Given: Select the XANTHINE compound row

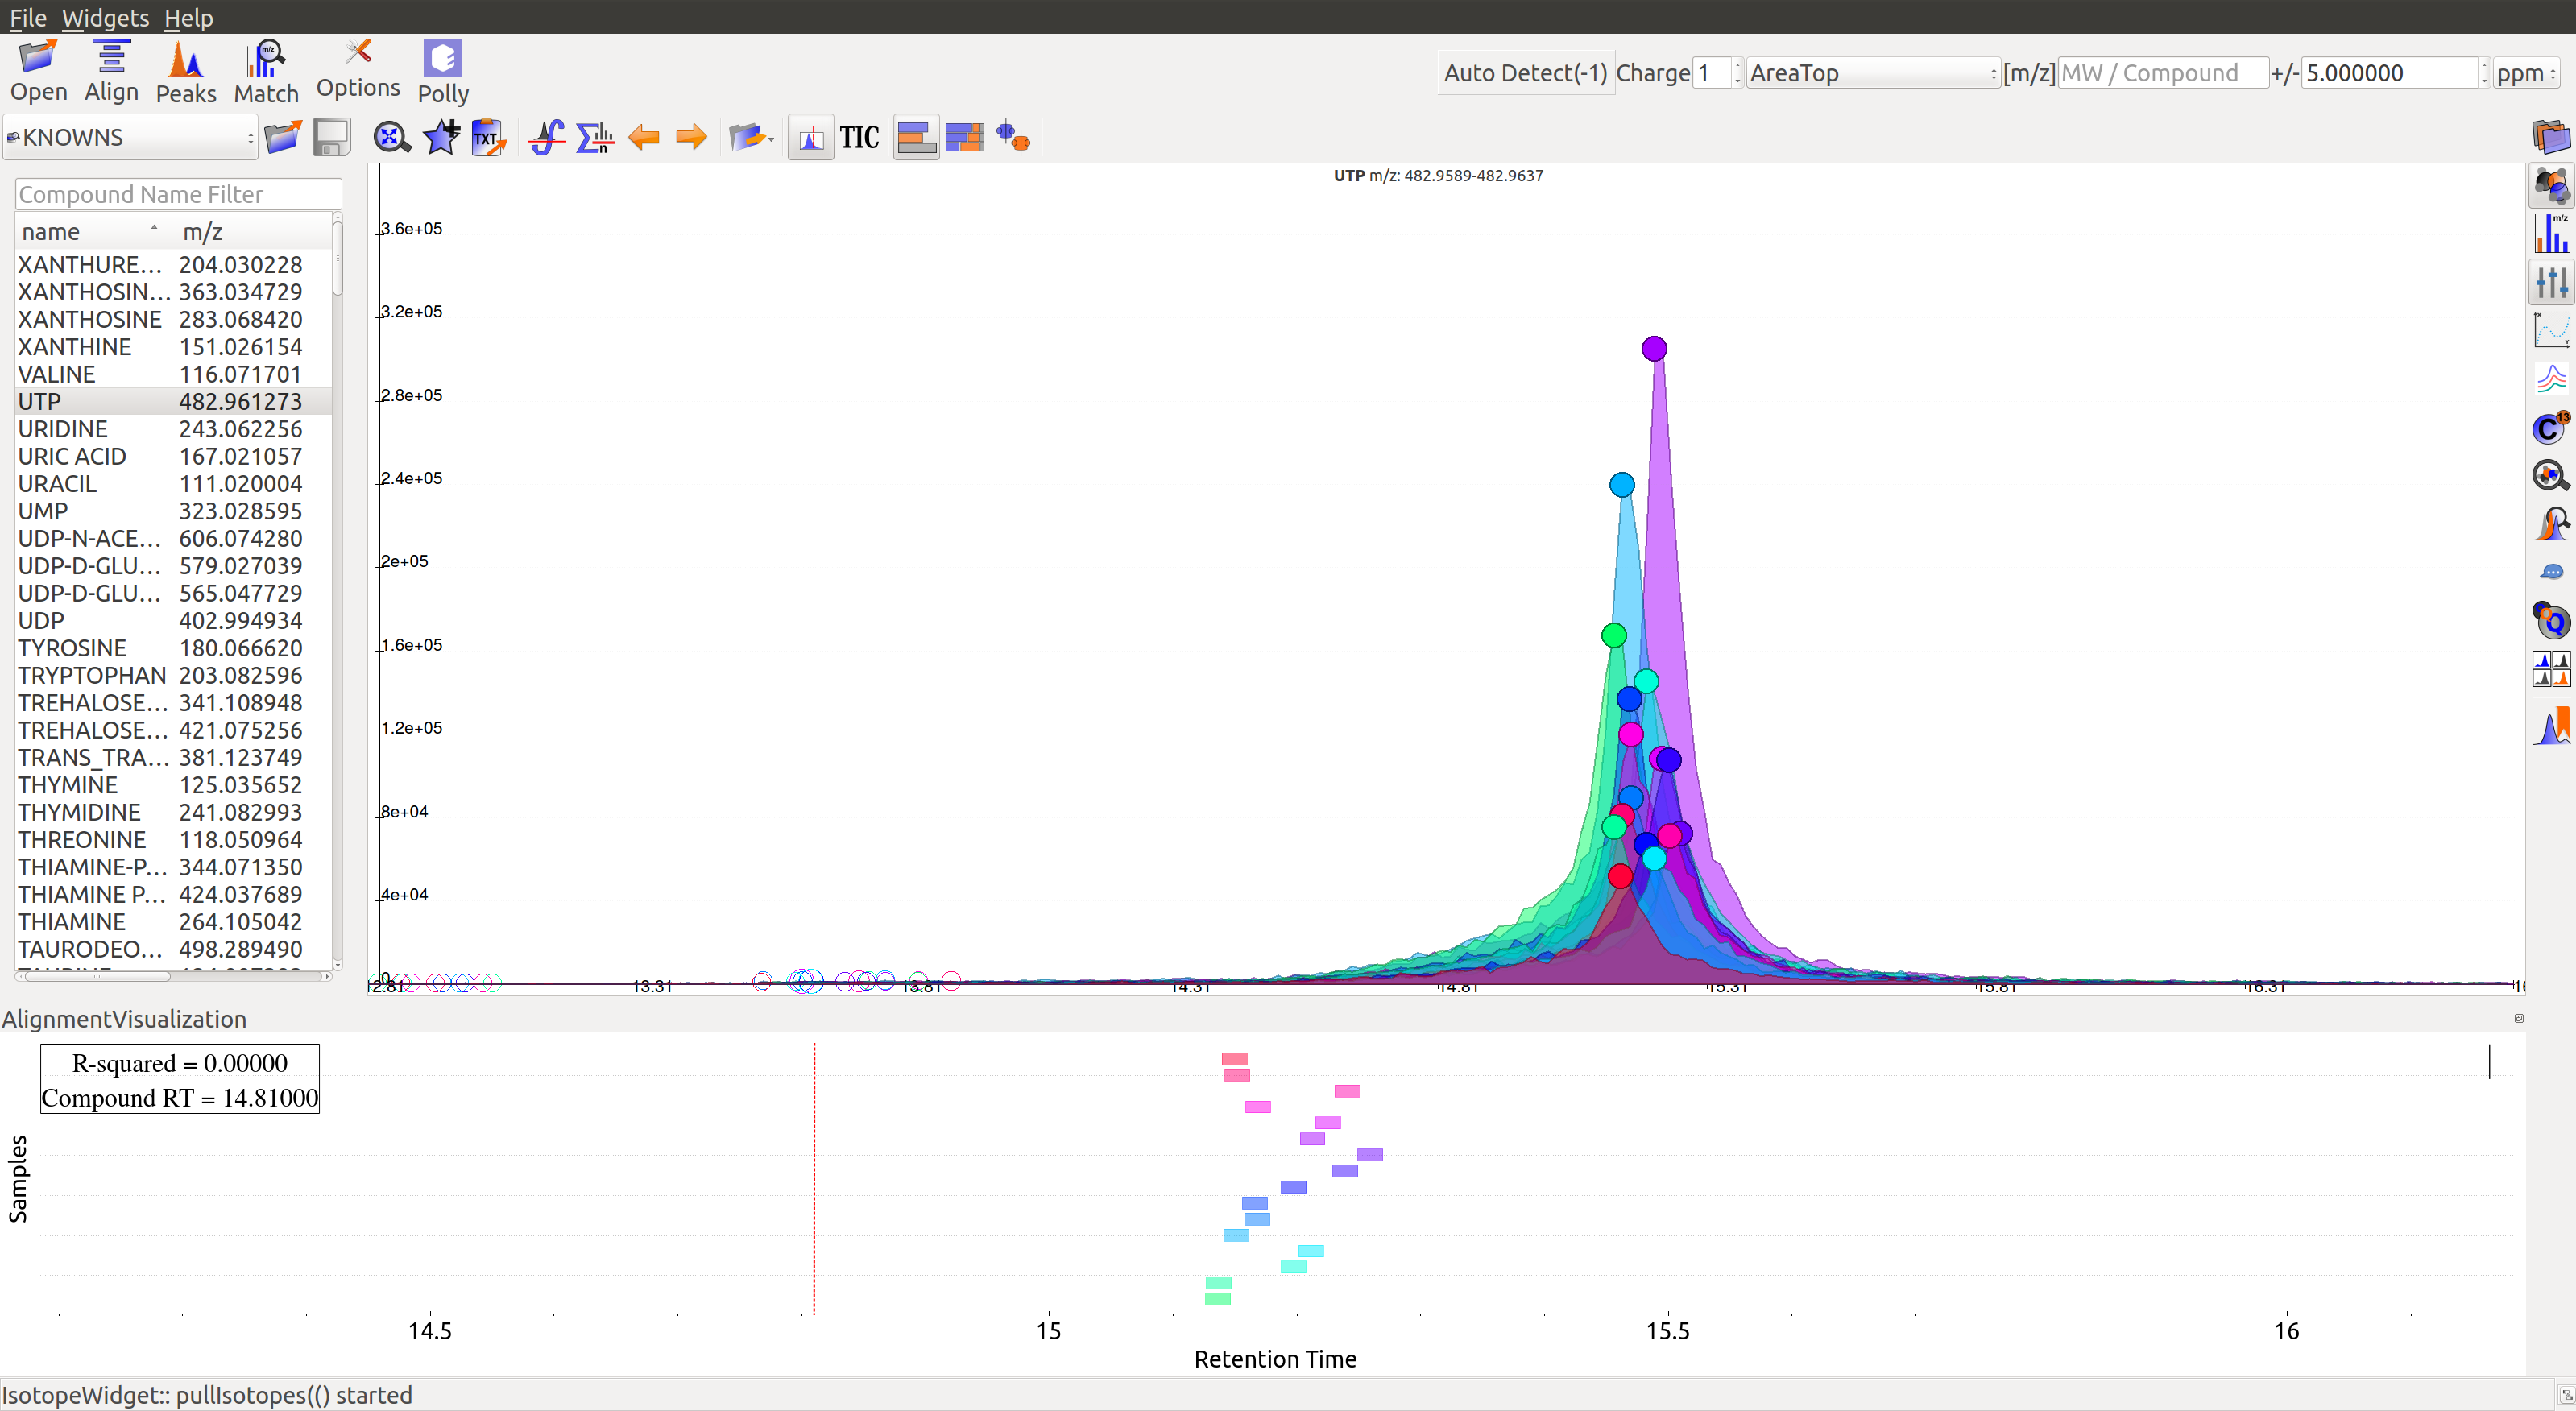Looking at the screenshot, I should coord(174,347).
